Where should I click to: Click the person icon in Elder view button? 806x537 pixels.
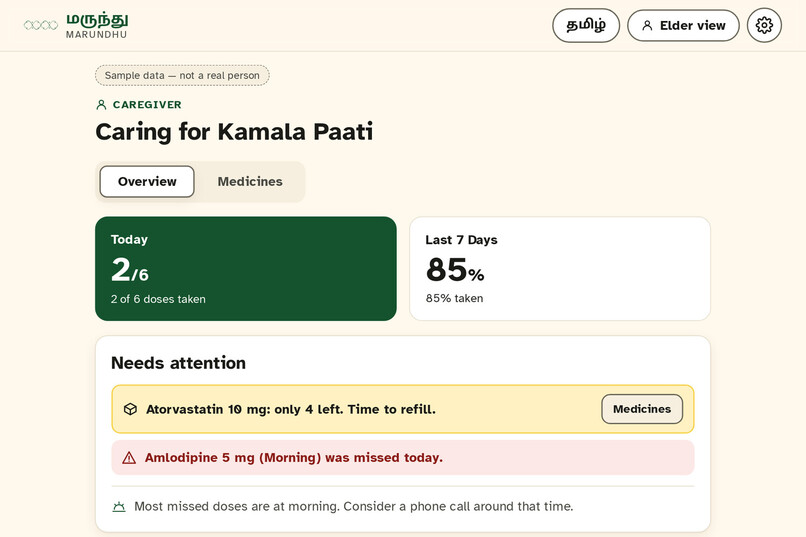pyautogui.click(x=647, y=25)
